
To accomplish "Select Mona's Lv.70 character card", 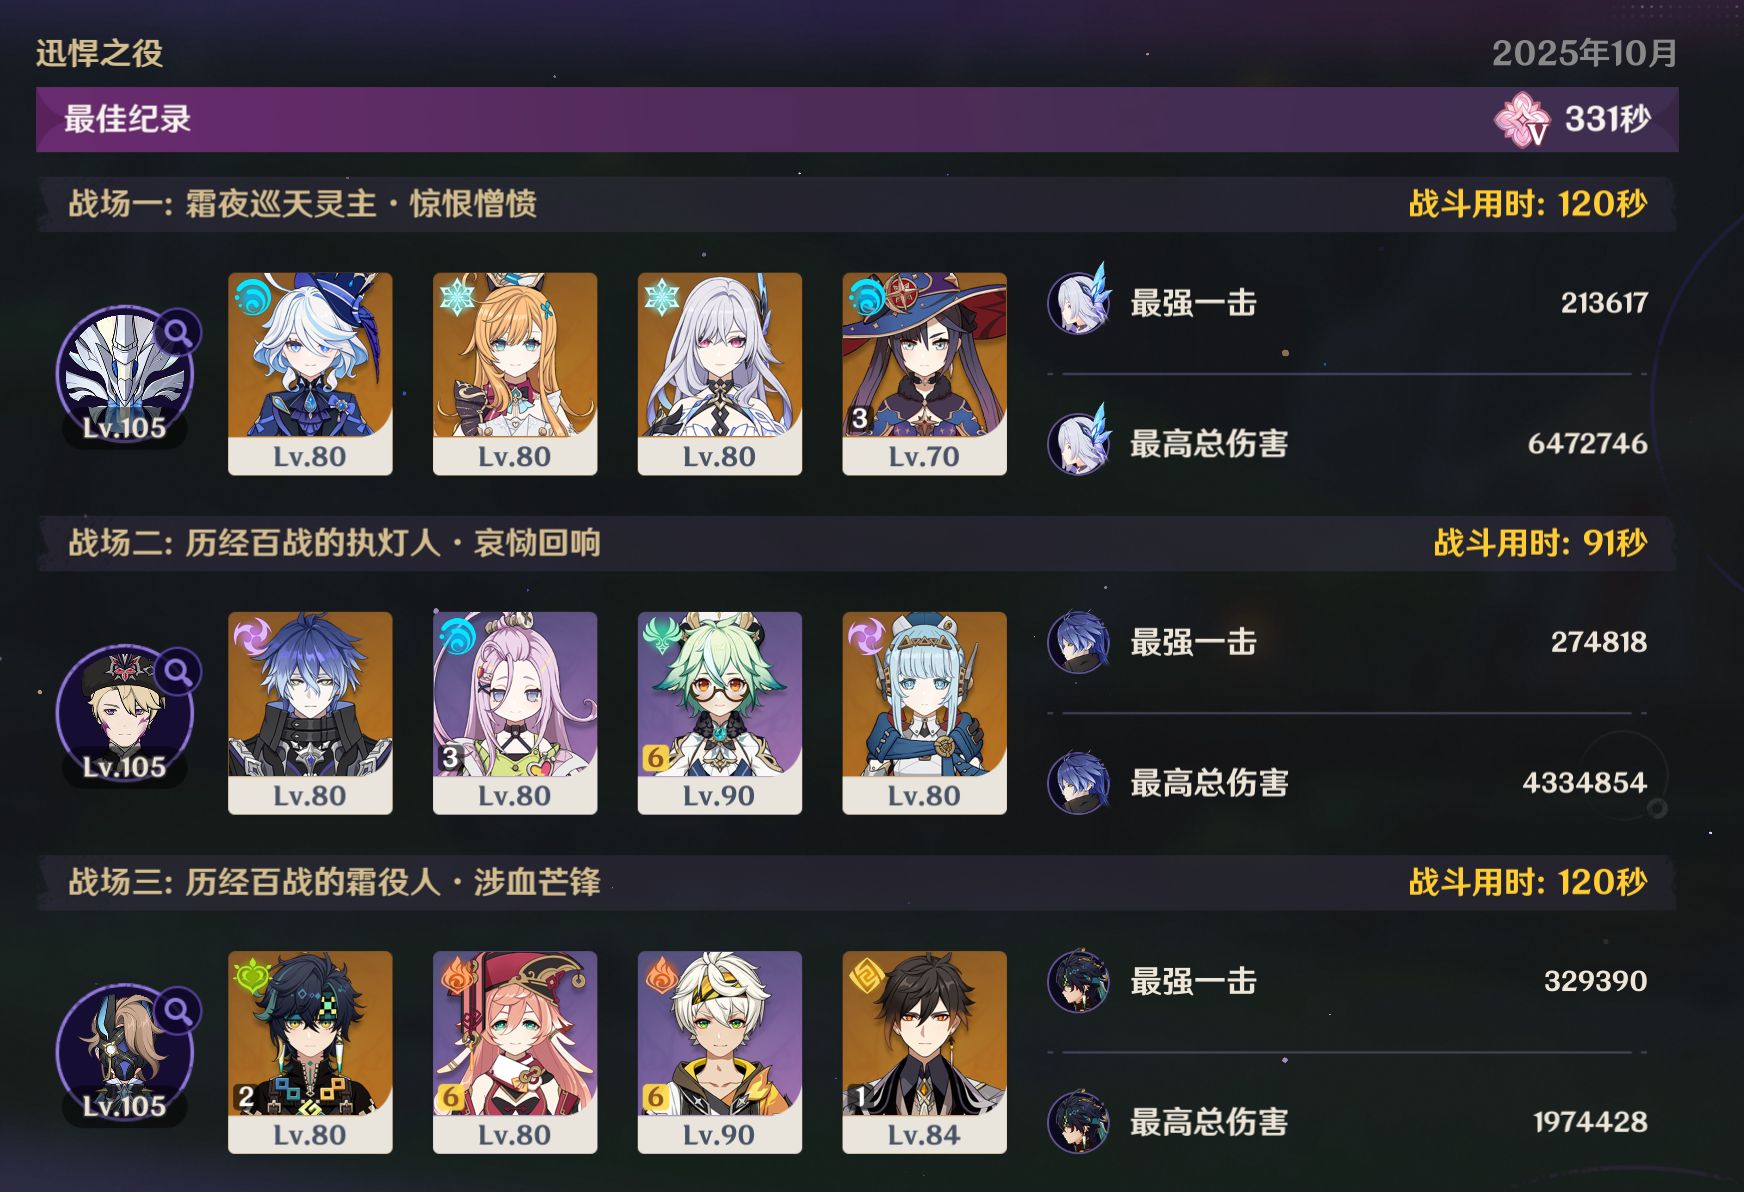I will pos(924,373).
